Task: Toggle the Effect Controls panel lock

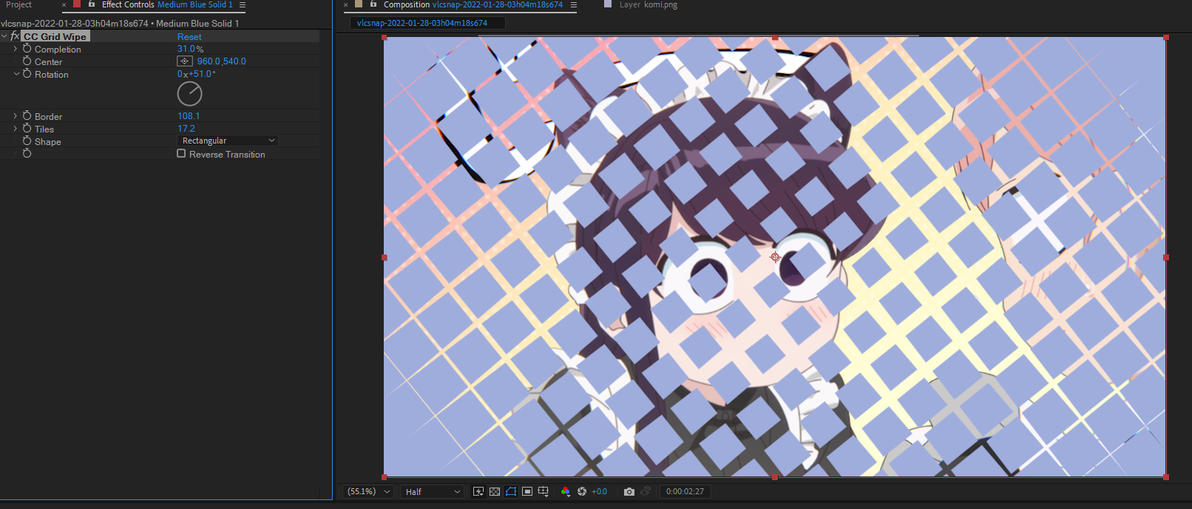Action: click(x=91, y=5)
